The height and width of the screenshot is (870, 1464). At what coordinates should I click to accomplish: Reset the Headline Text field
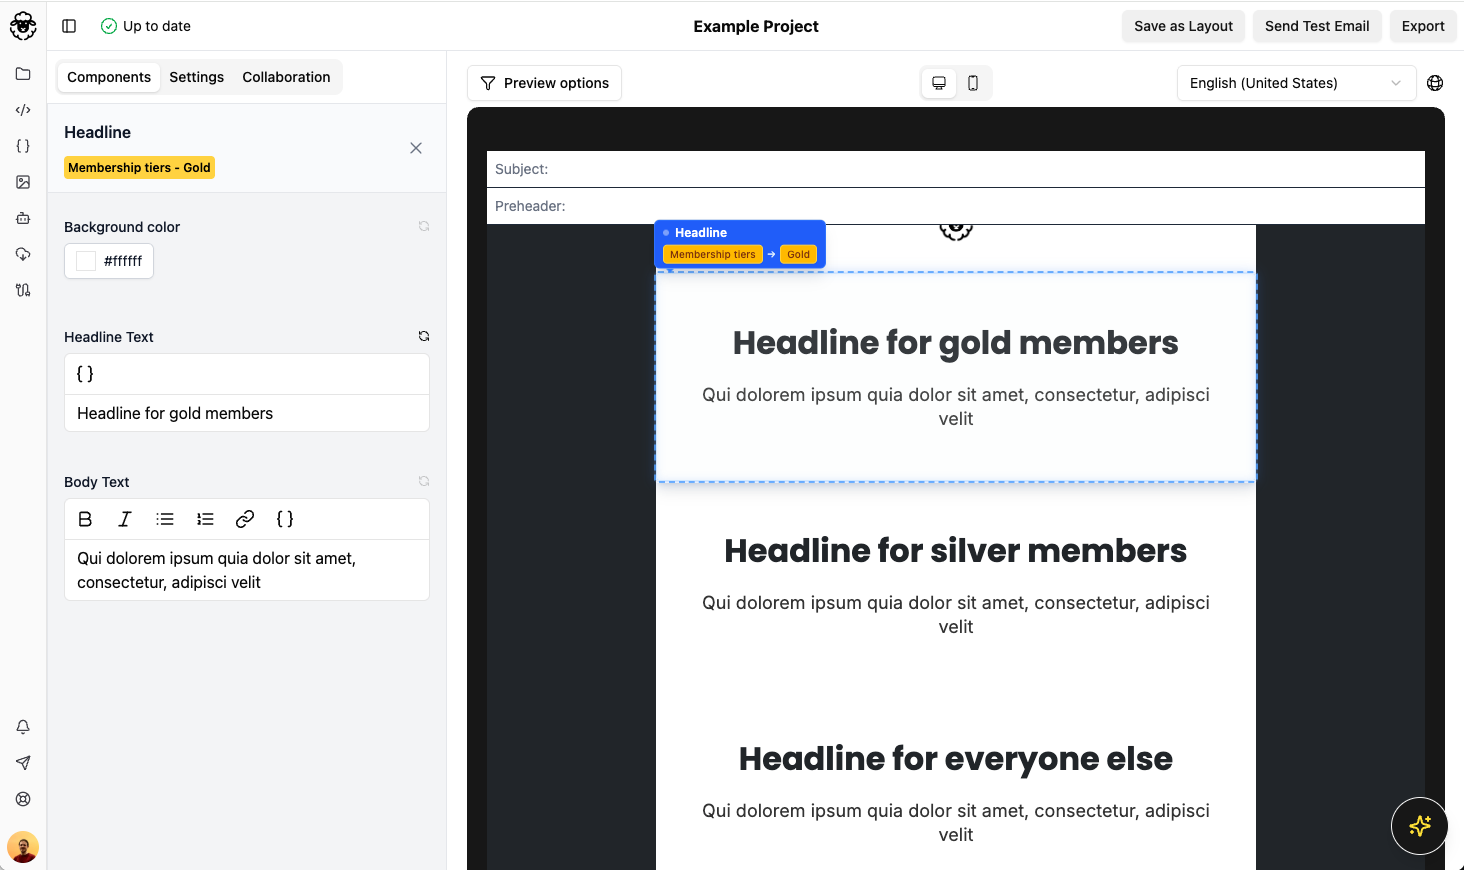[424, 336]
